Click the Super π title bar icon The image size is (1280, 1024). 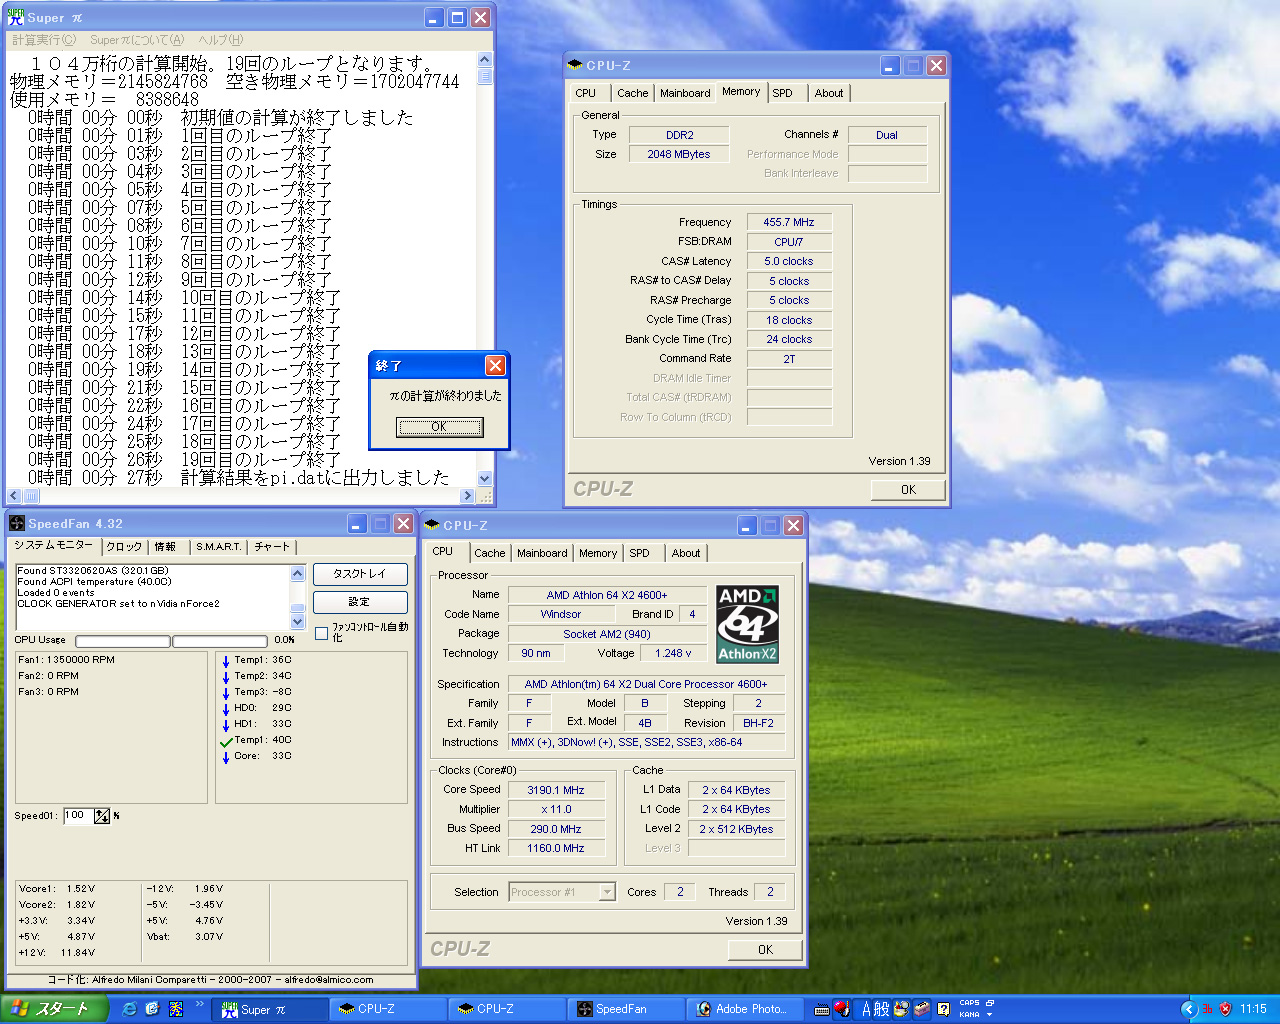coord(15,17)
